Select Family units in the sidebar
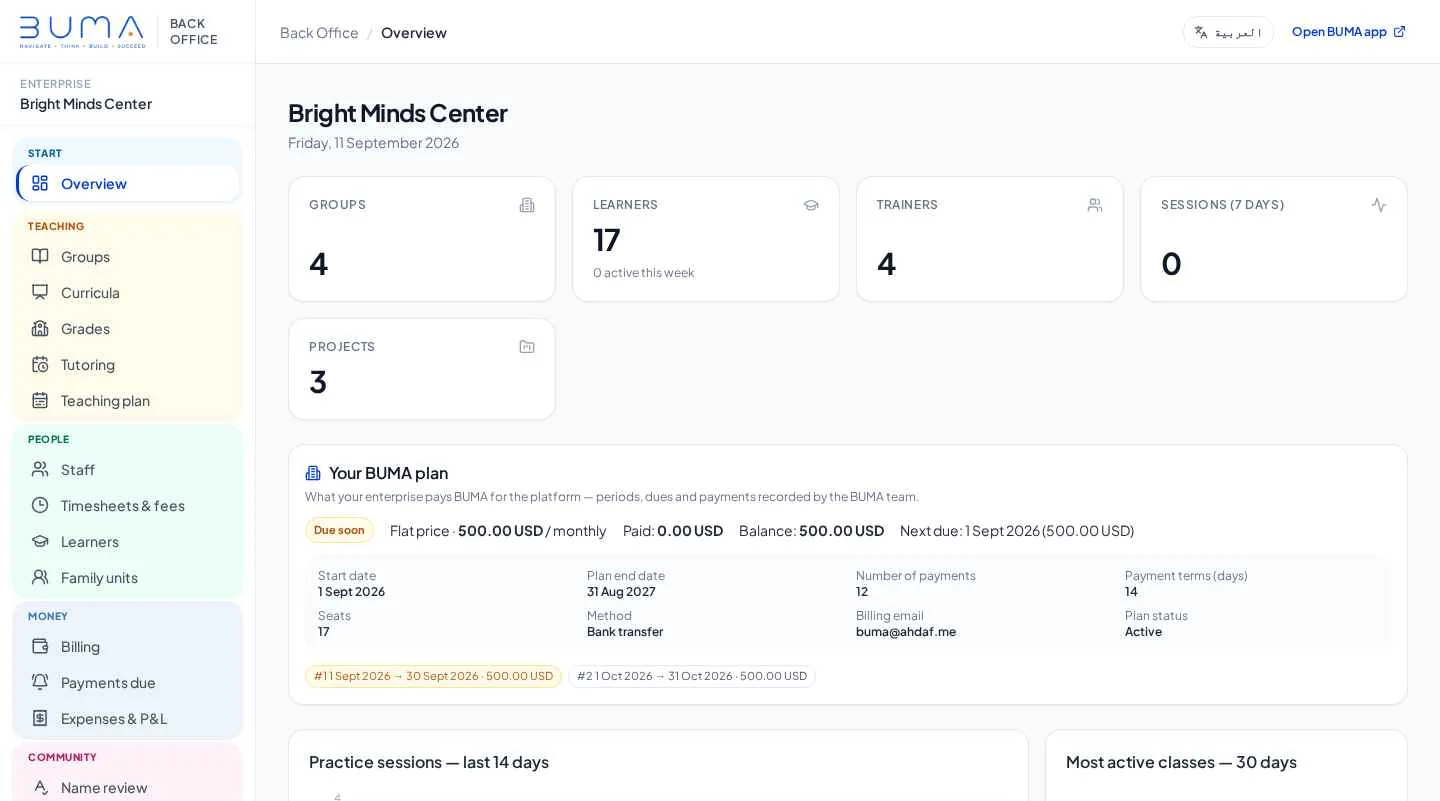The width and height of the screenshot is (1440, 801). pos(128,577)
